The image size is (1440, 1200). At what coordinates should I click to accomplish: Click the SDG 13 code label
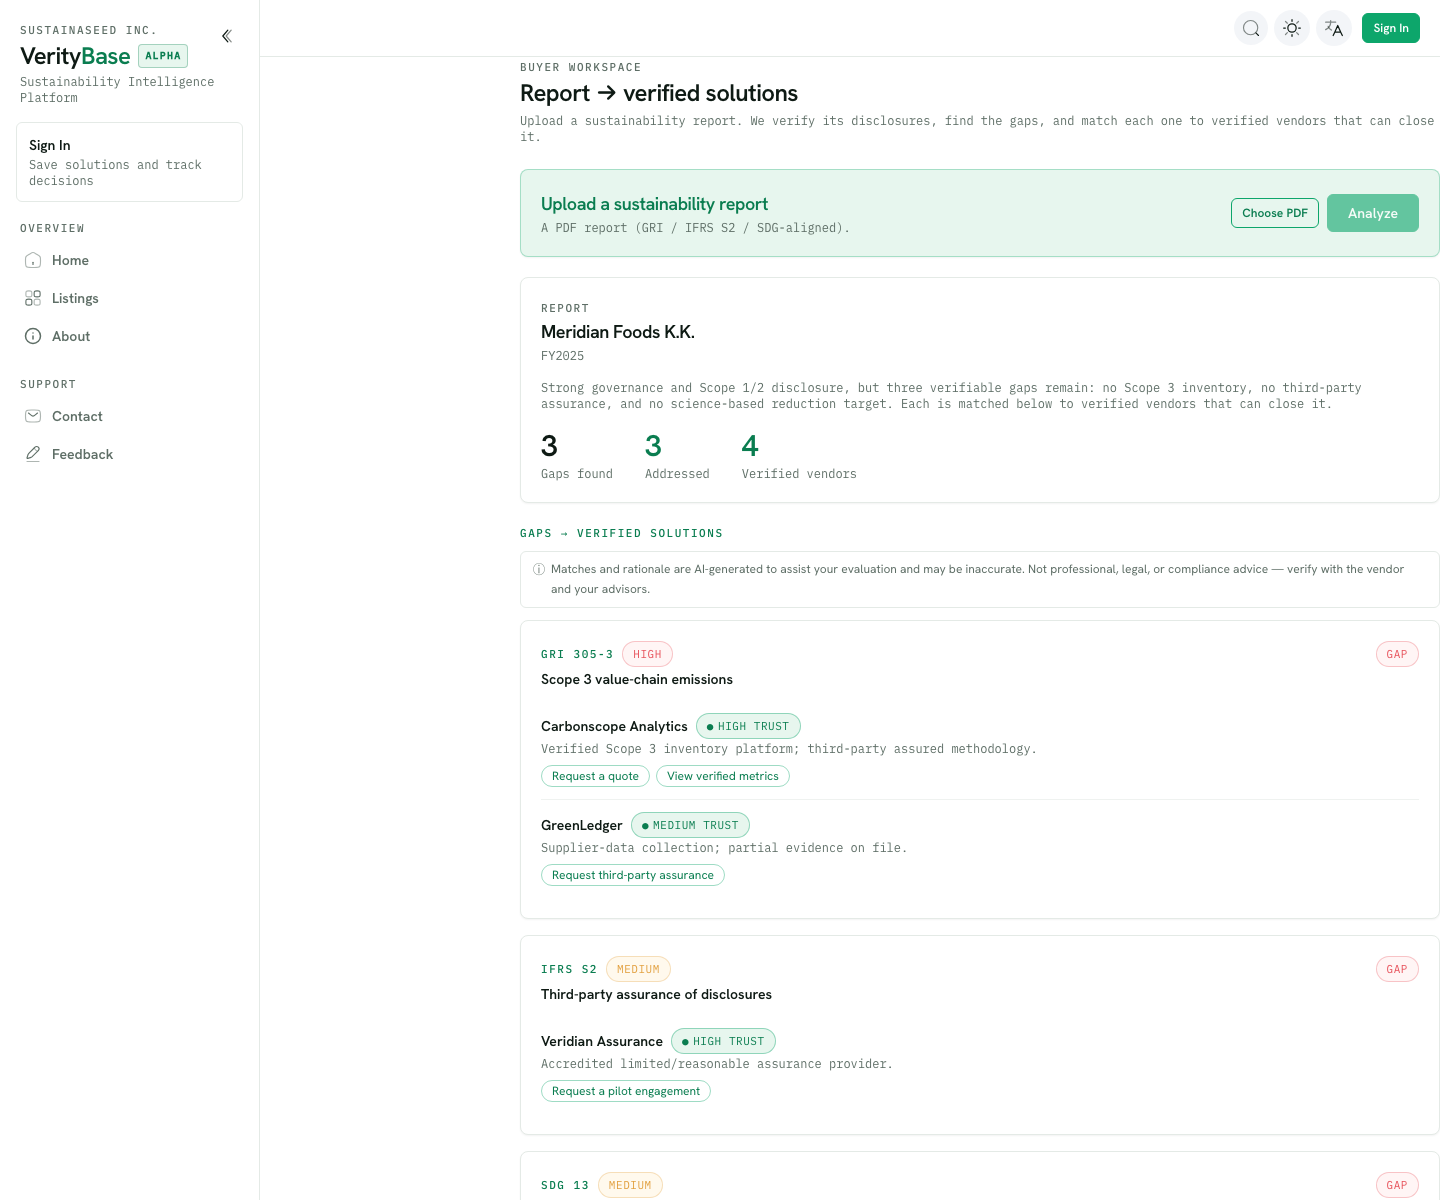[565, 1185]
